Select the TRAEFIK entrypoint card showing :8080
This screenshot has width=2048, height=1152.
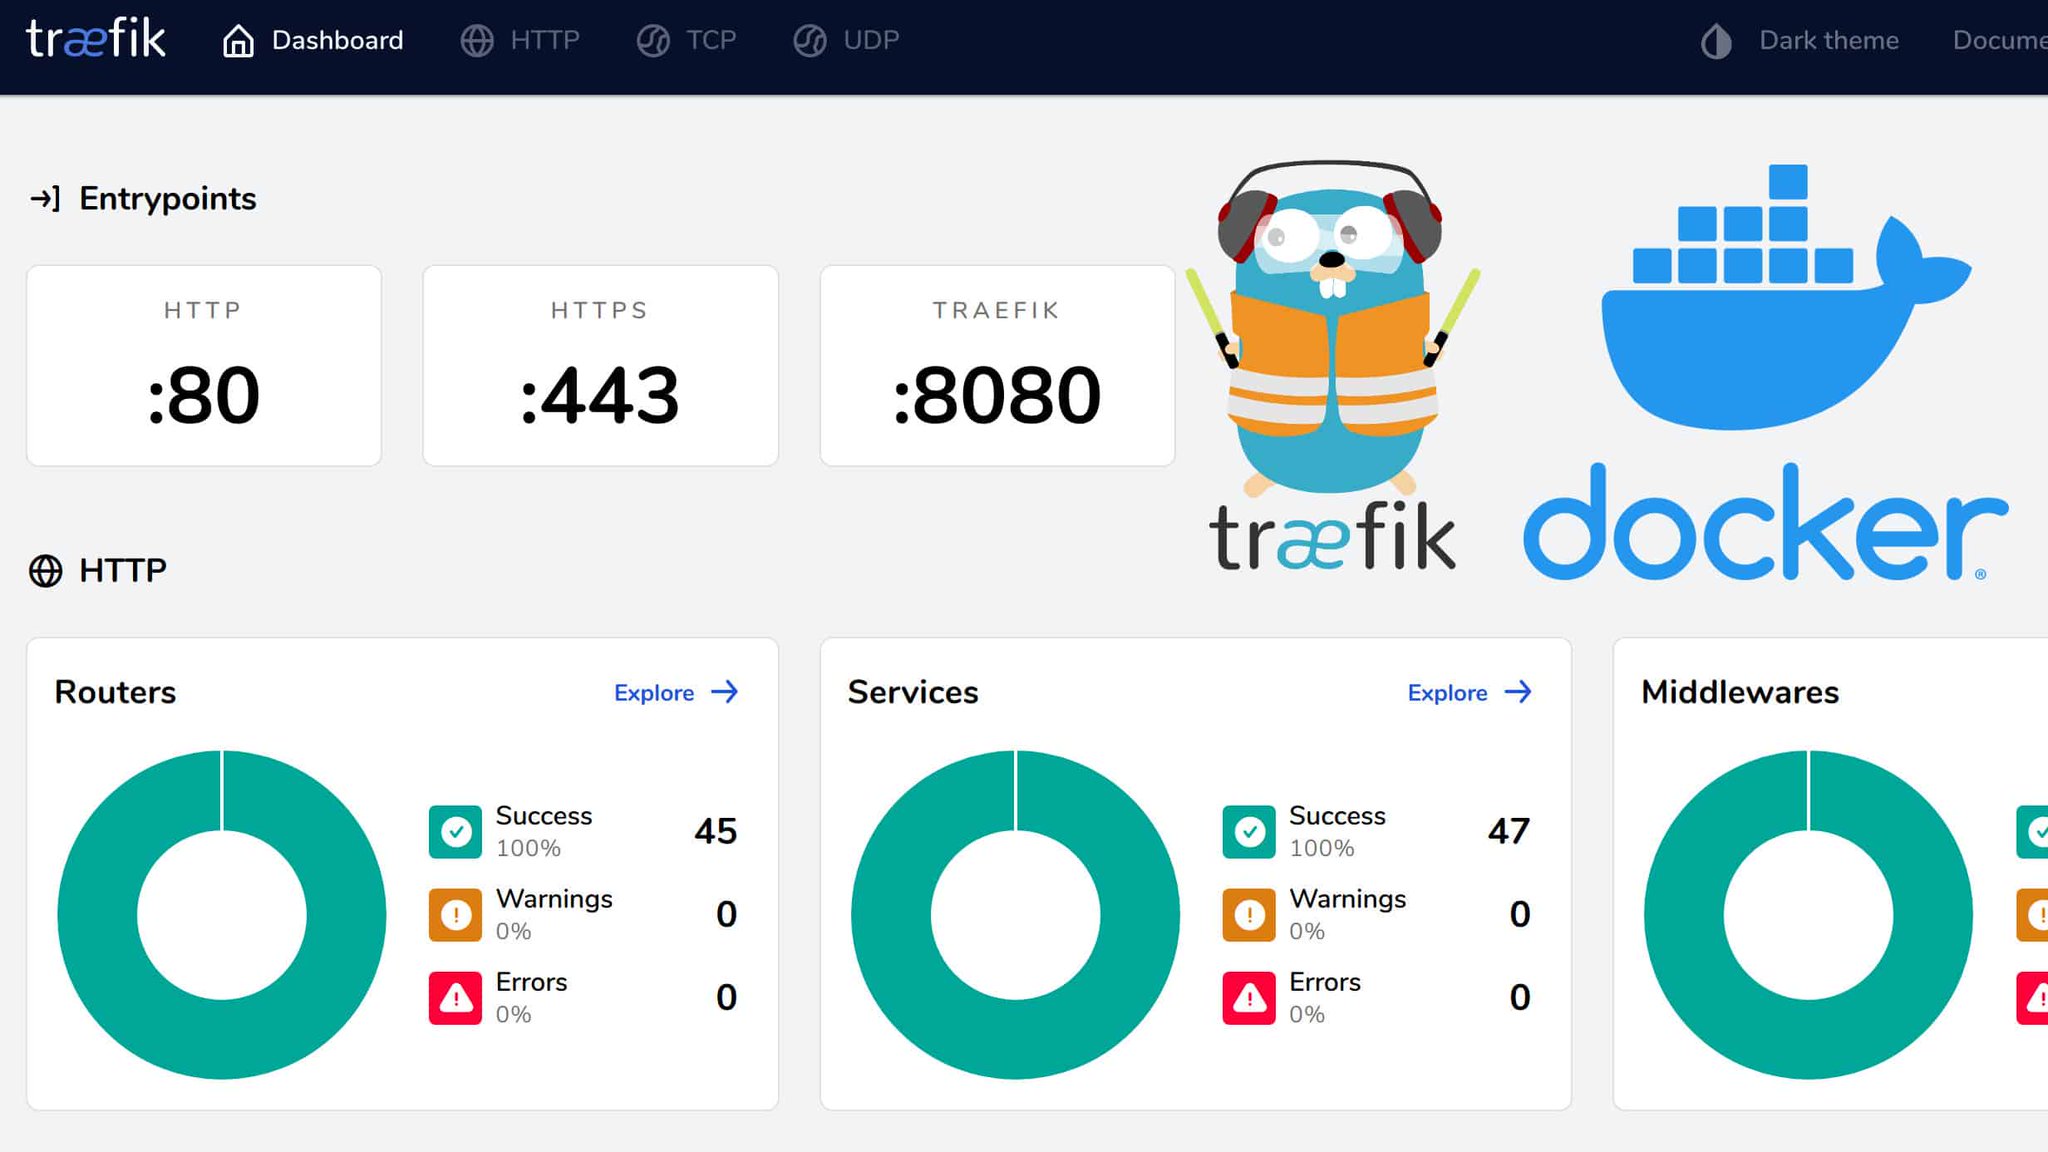point(997,365)
